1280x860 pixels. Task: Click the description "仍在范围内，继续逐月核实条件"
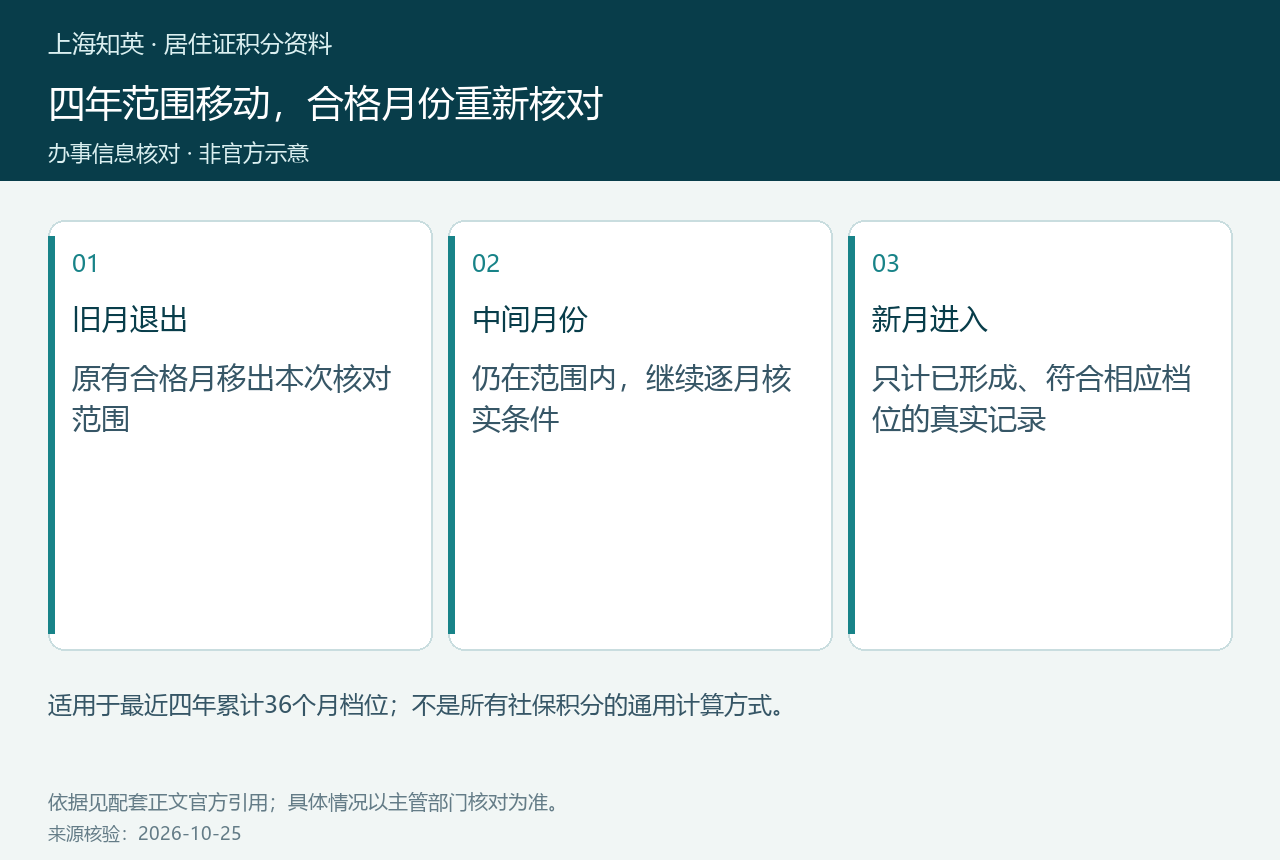(632, 398)
